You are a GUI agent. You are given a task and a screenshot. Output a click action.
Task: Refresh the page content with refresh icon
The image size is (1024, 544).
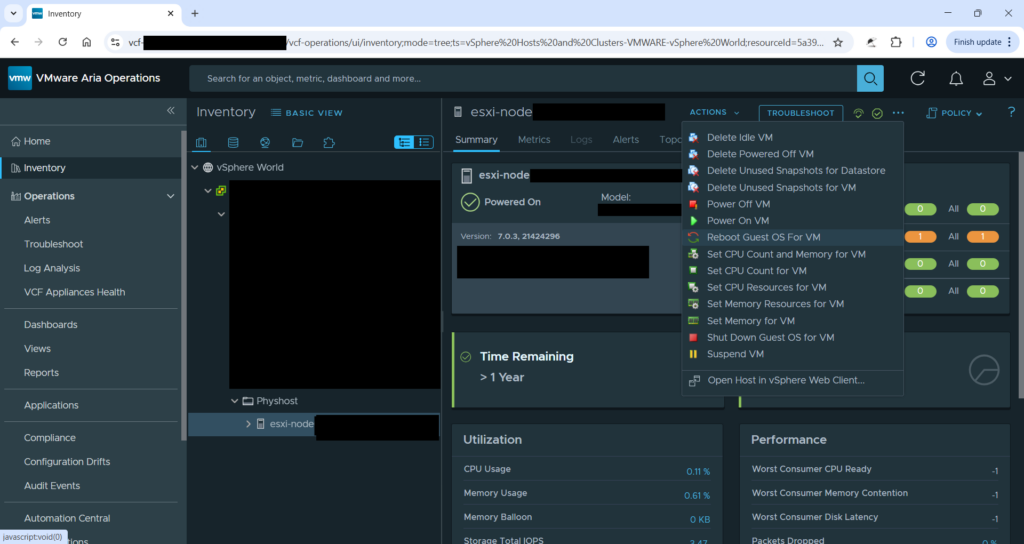(x=918, y=78)
